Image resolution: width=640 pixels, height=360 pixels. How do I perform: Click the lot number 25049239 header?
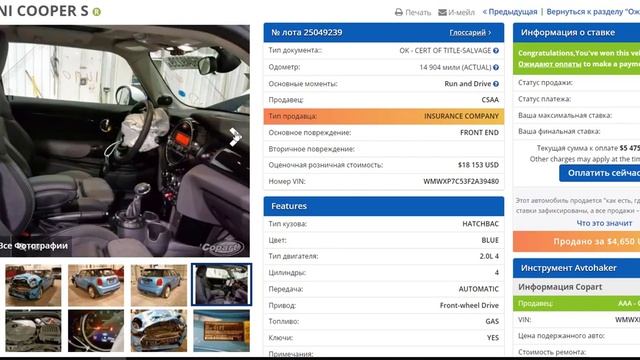307,32
